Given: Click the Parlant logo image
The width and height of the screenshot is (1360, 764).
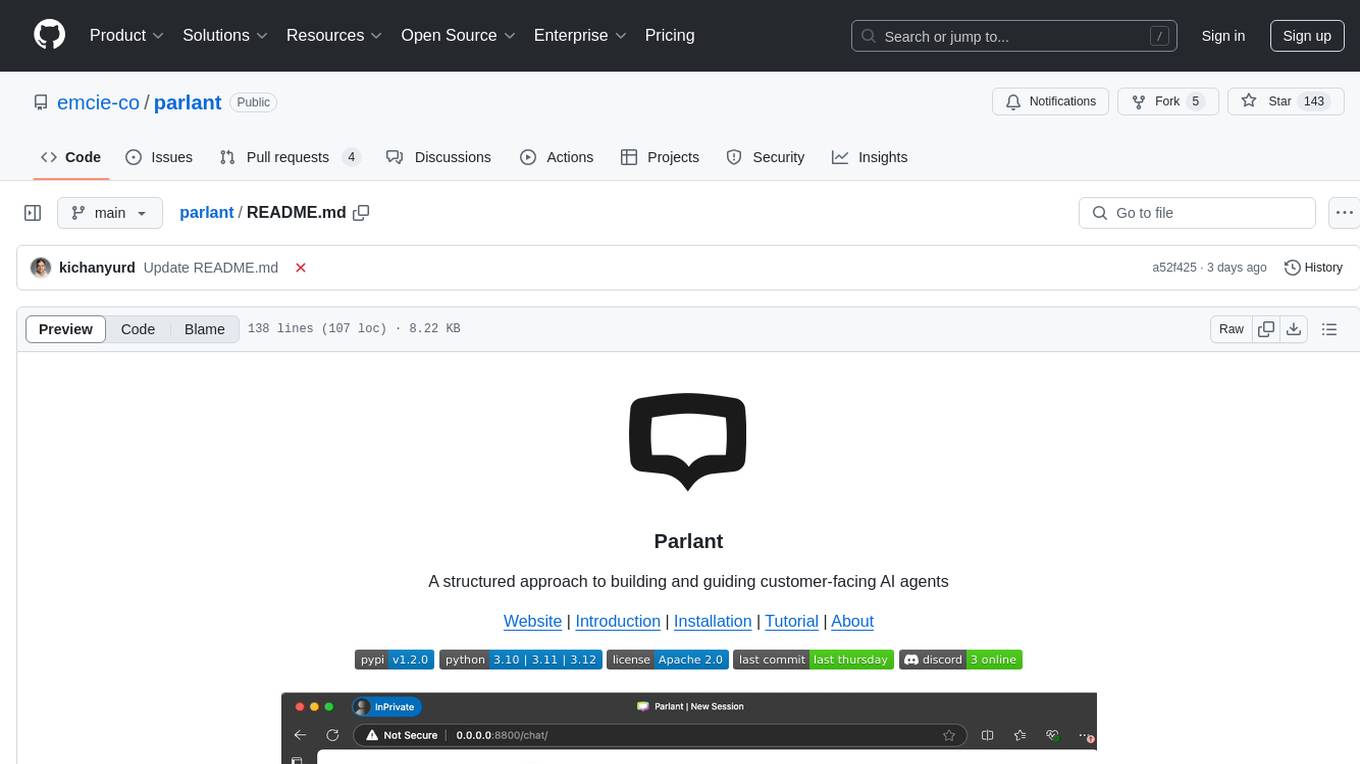Looking at the screenshot, I should (688, 442).
